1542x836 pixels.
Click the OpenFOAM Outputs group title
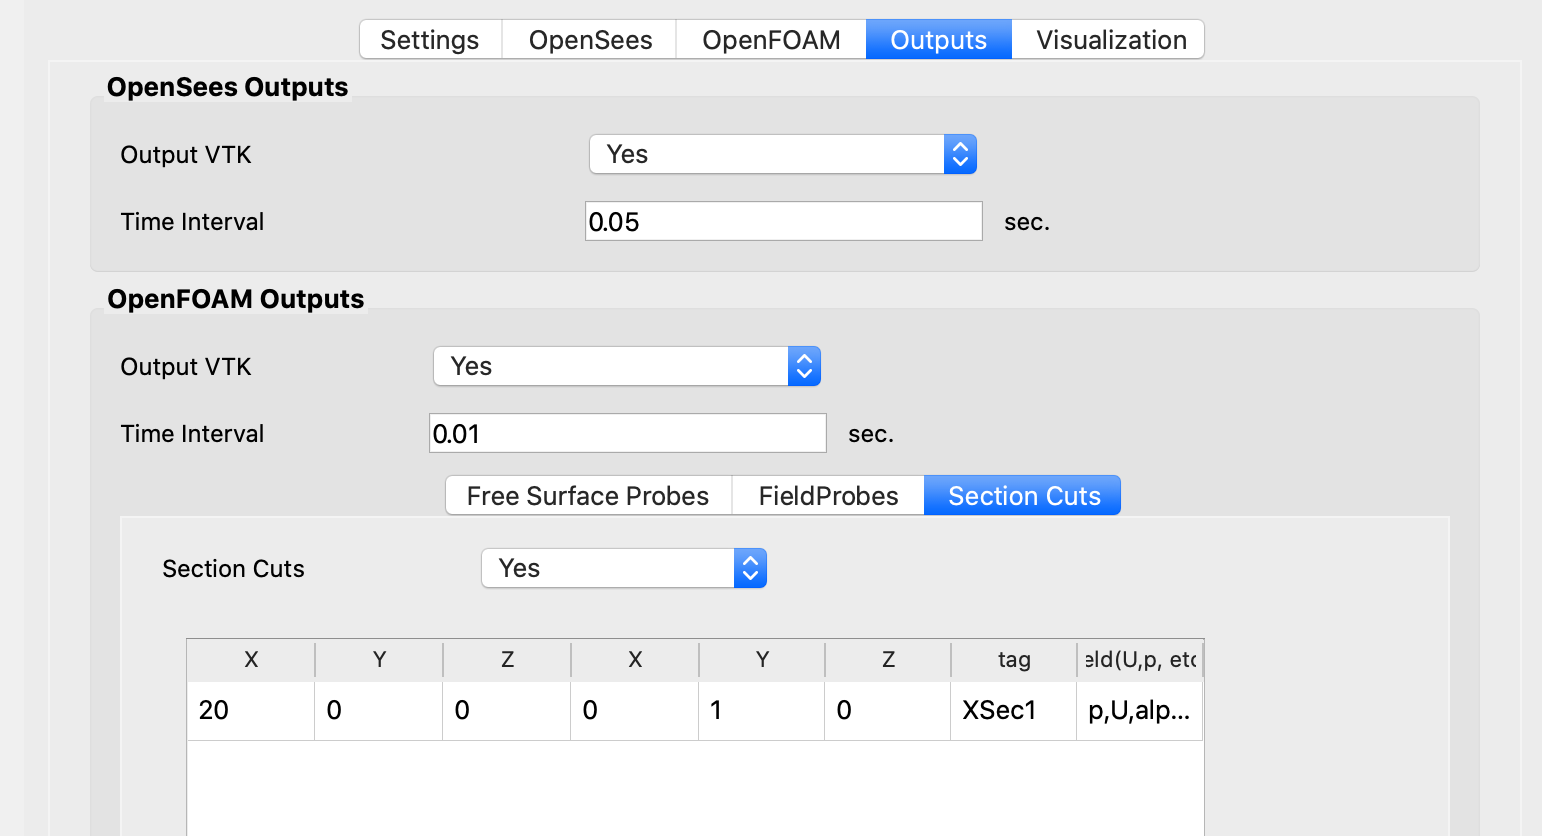click(x=236, y=299)
